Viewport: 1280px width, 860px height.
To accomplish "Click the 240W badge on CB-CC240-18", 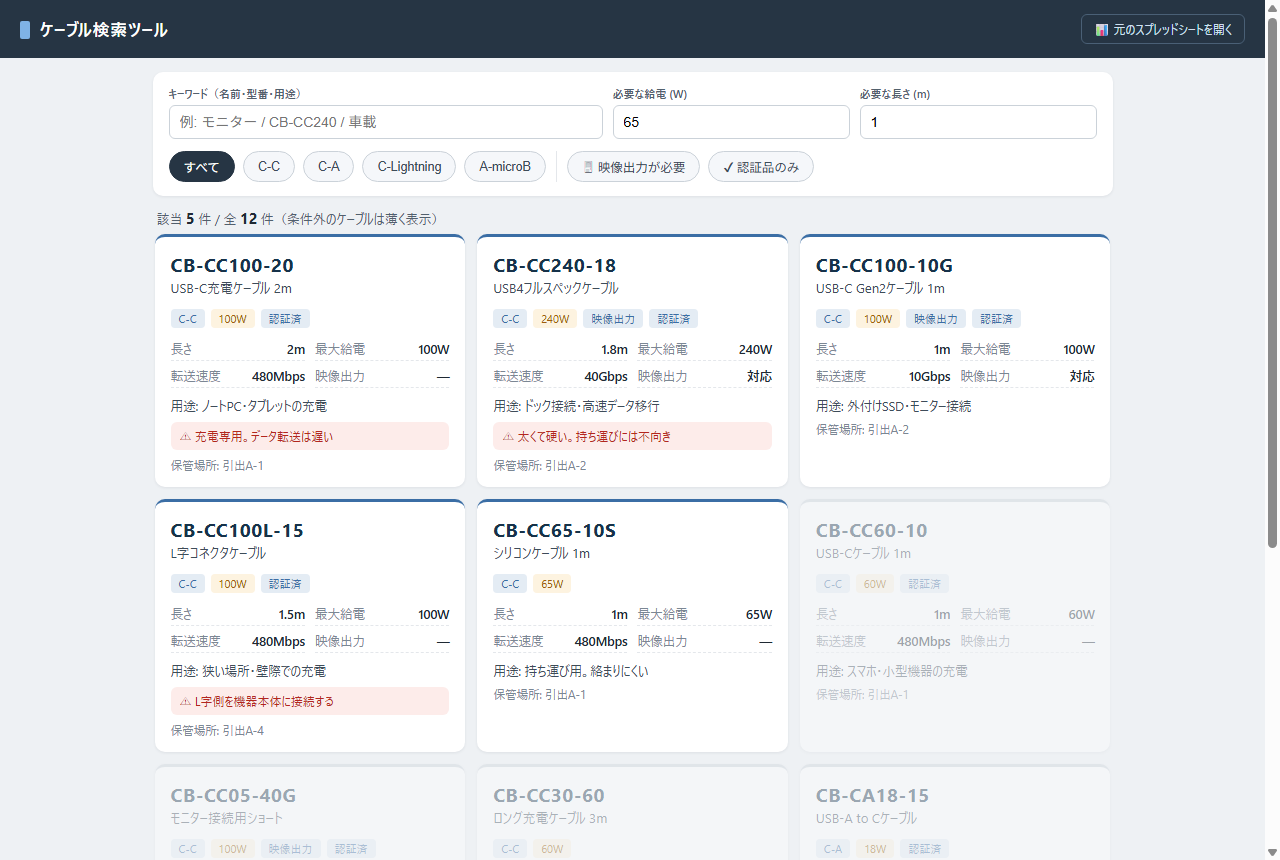I will click(555, 319).
